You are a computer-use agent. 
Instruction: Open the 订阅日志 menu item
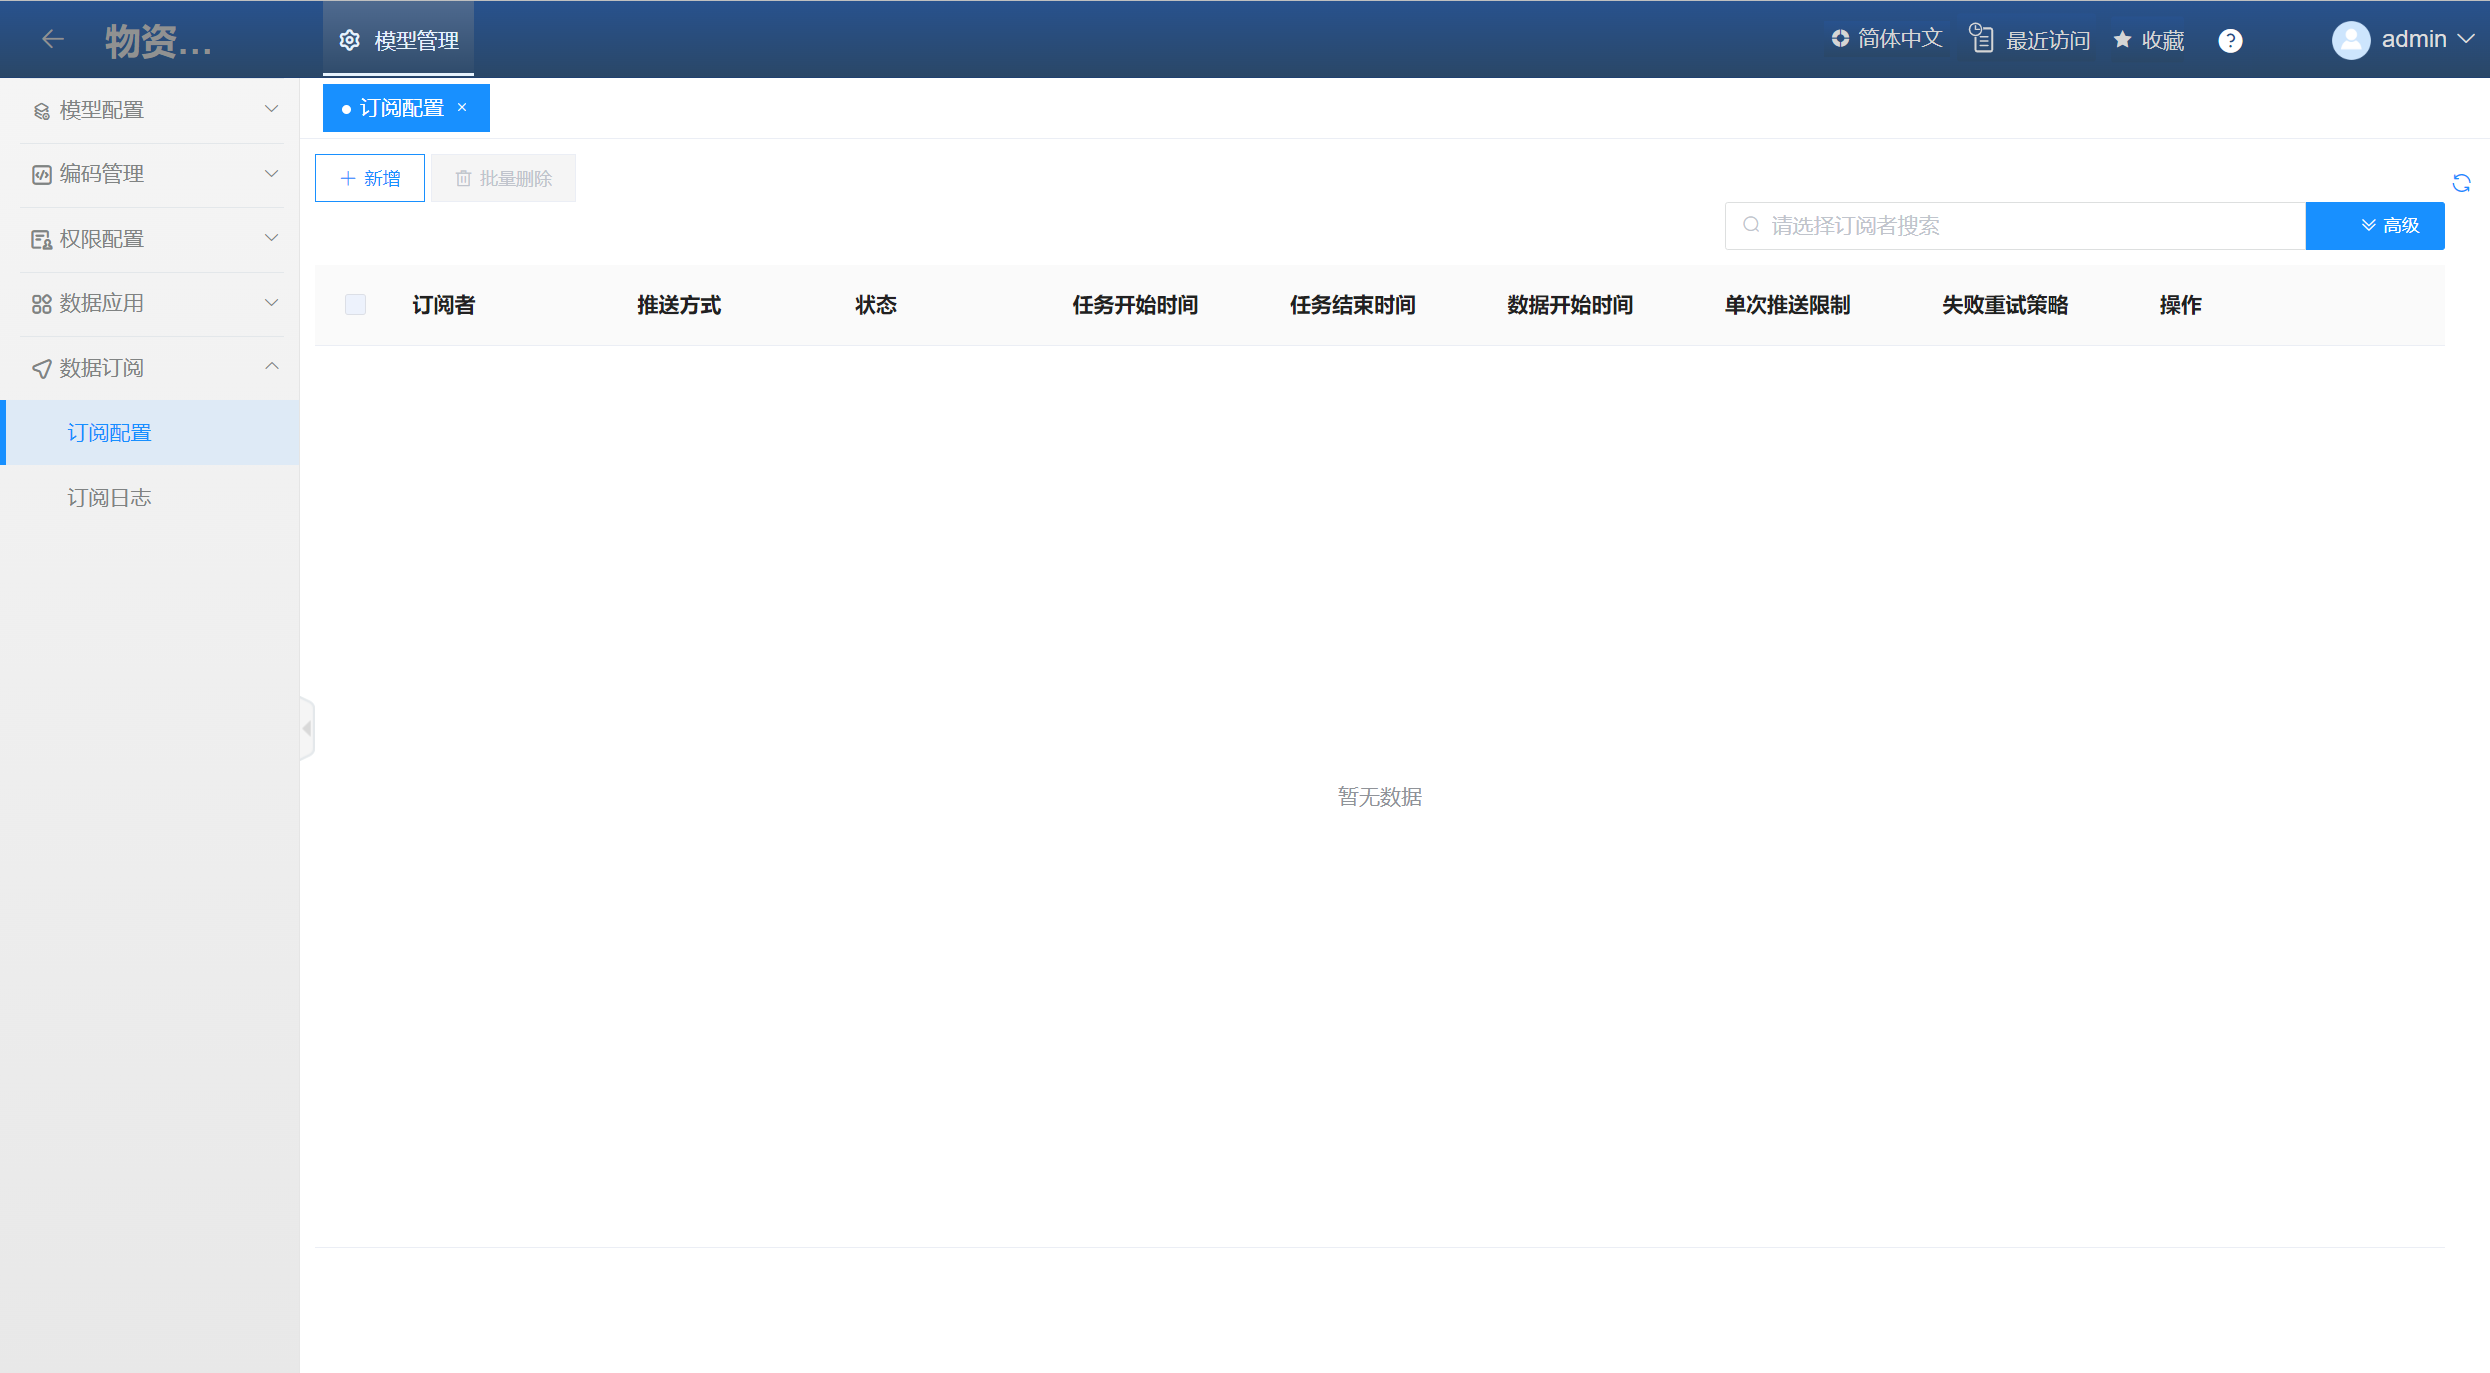click(x=110, y=497)
